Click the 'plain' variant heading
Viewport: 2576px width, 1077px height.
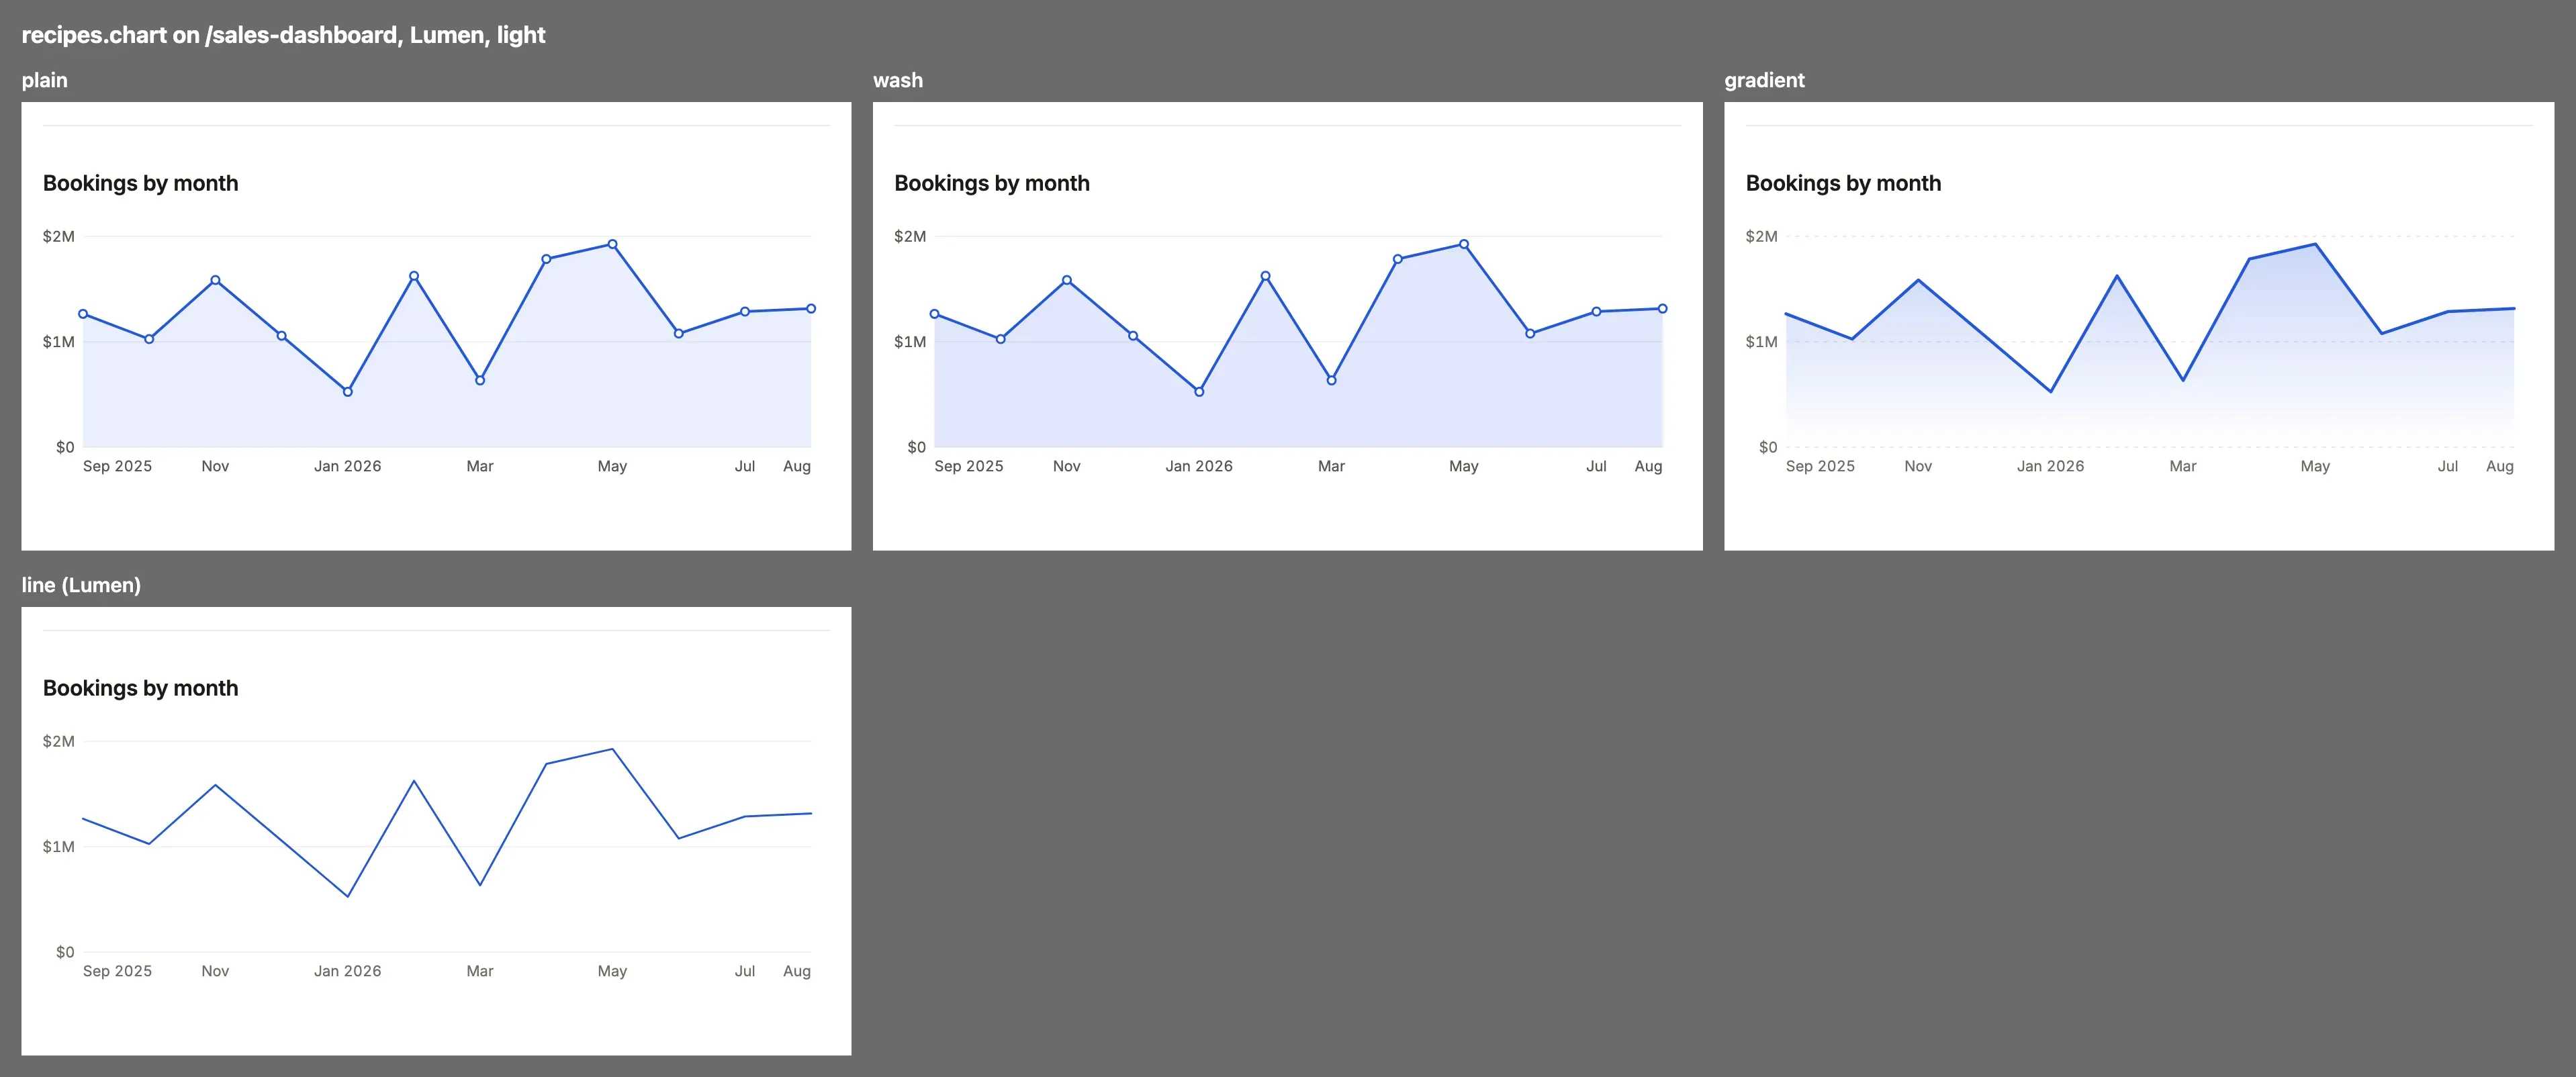pos(45,80)
